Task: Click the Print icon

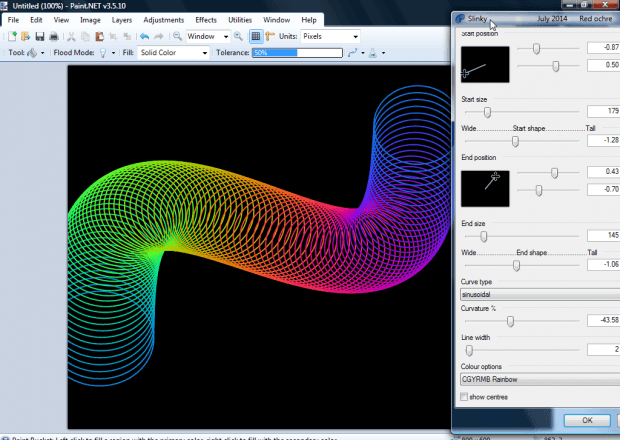Action: 54,36
